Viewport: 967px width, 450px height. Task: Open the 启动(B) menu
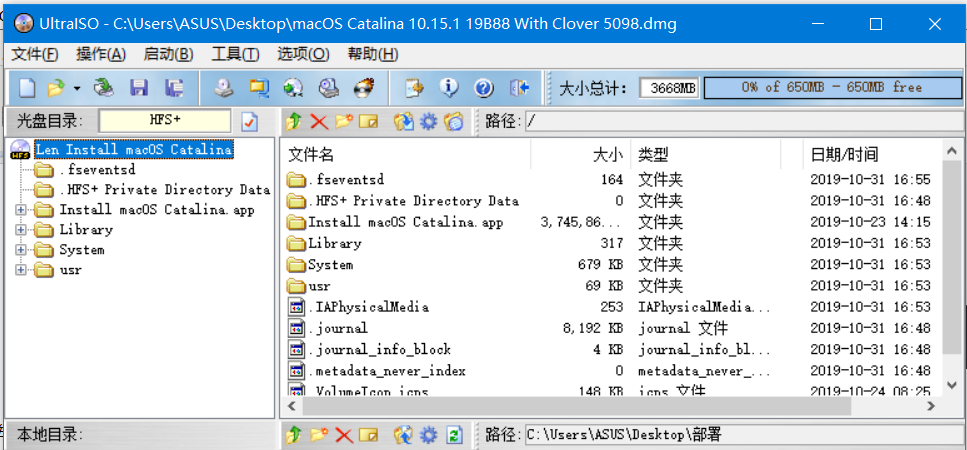(x=168, y=54)
